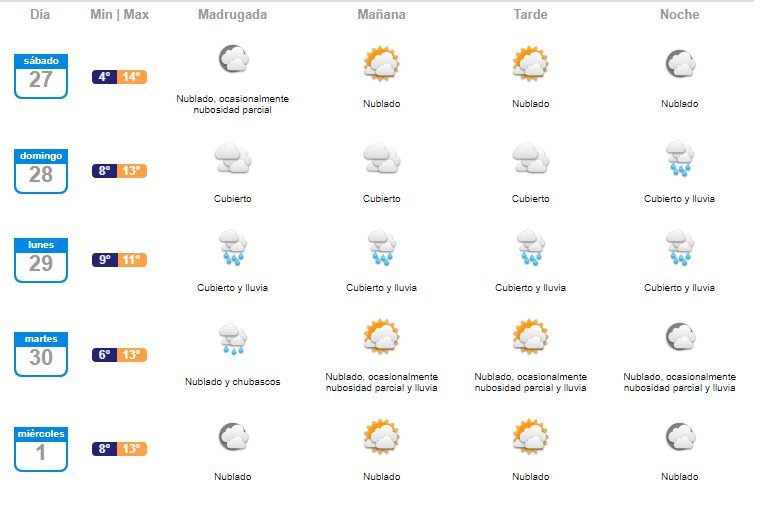Click martes 30 madrugada showers icon
The height and width of the screenshot is (505, 769).
pos(233,339)
